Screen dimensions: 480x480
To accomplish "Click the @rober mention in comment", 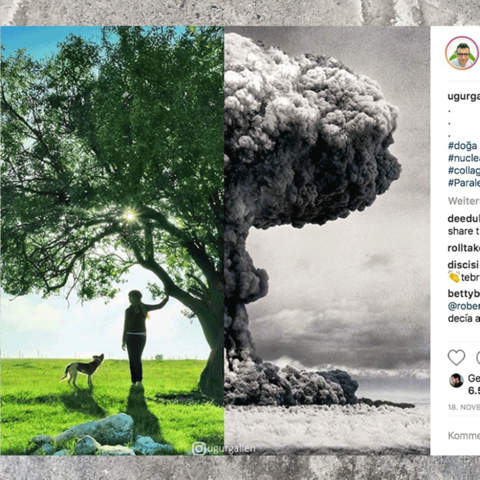I will pyautogui.click(x=464, y=306).
